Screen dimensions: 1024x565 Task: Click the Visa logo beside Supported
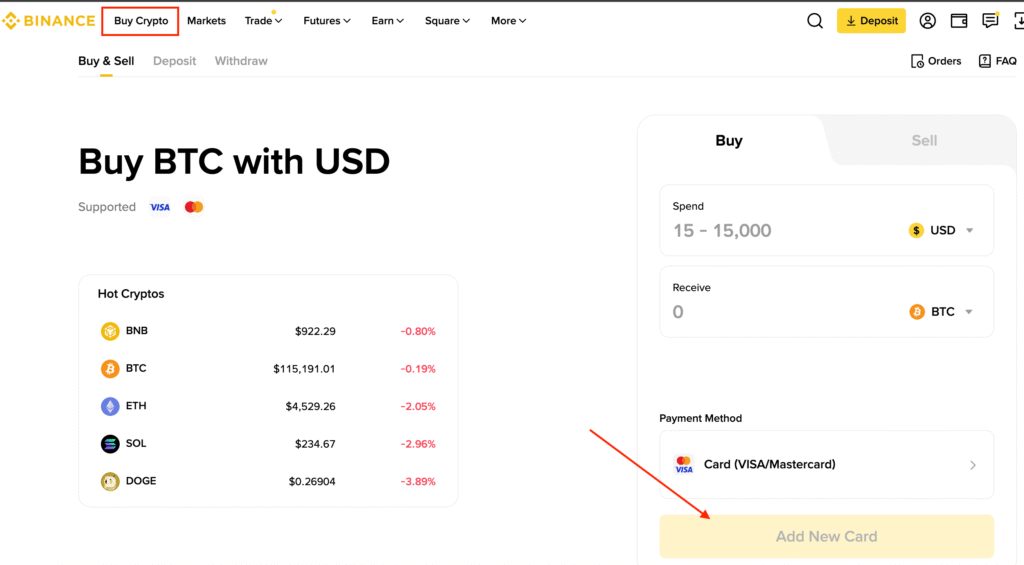(x=160, y=207)
